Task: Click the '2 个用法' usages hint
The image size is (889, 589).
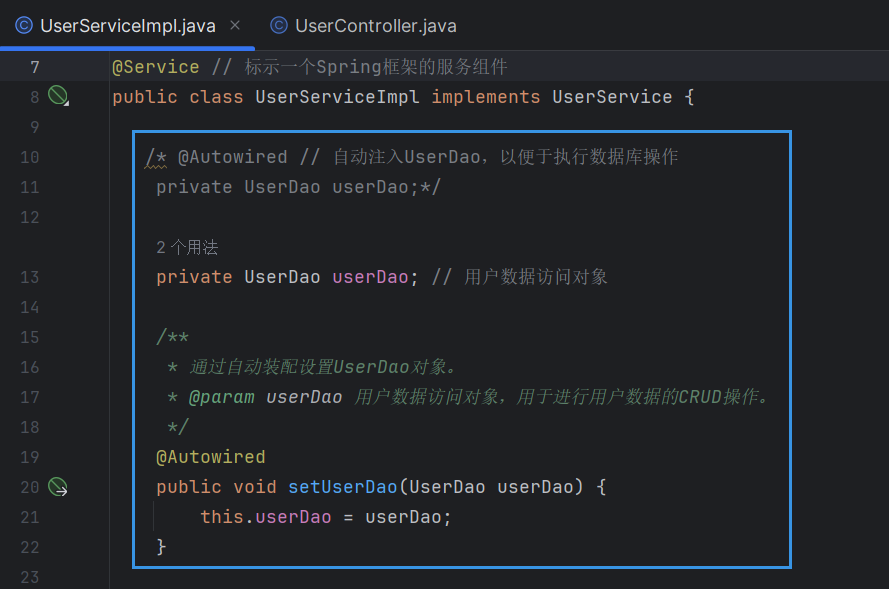Action: (x=187, y=247)
